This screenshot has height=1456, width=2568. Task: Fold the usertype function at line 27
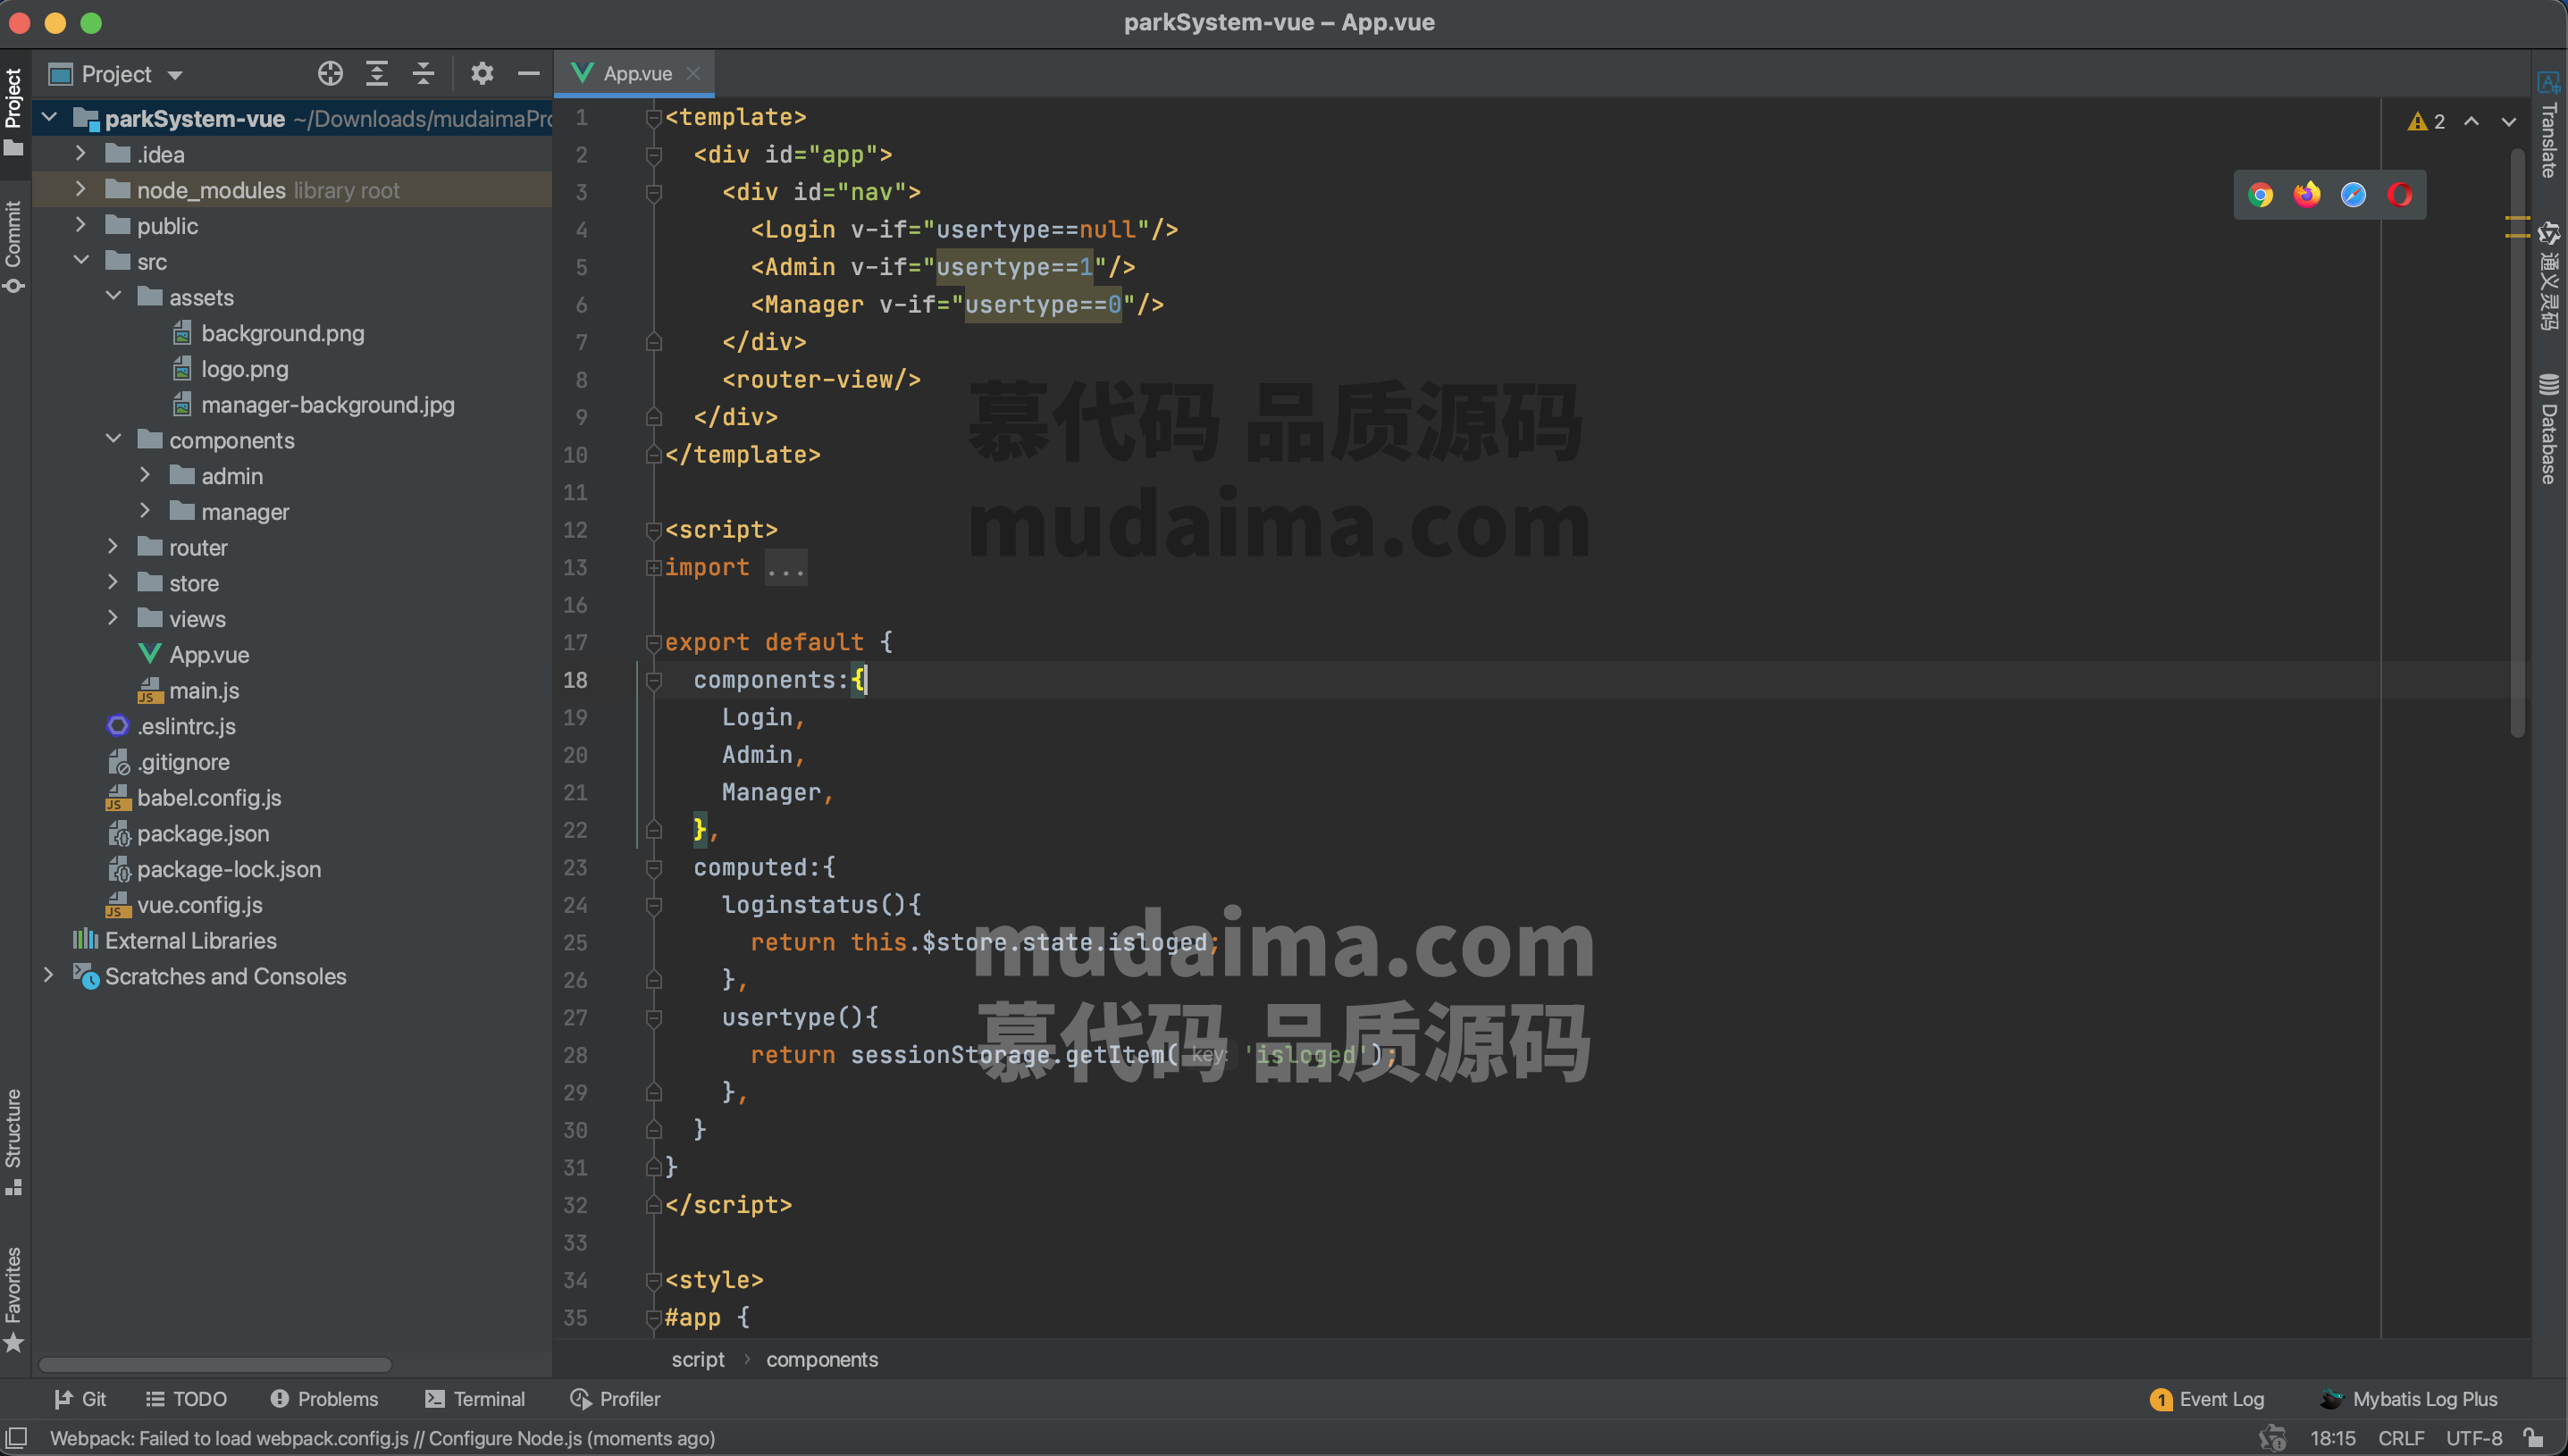click(x=654, y=1018)
